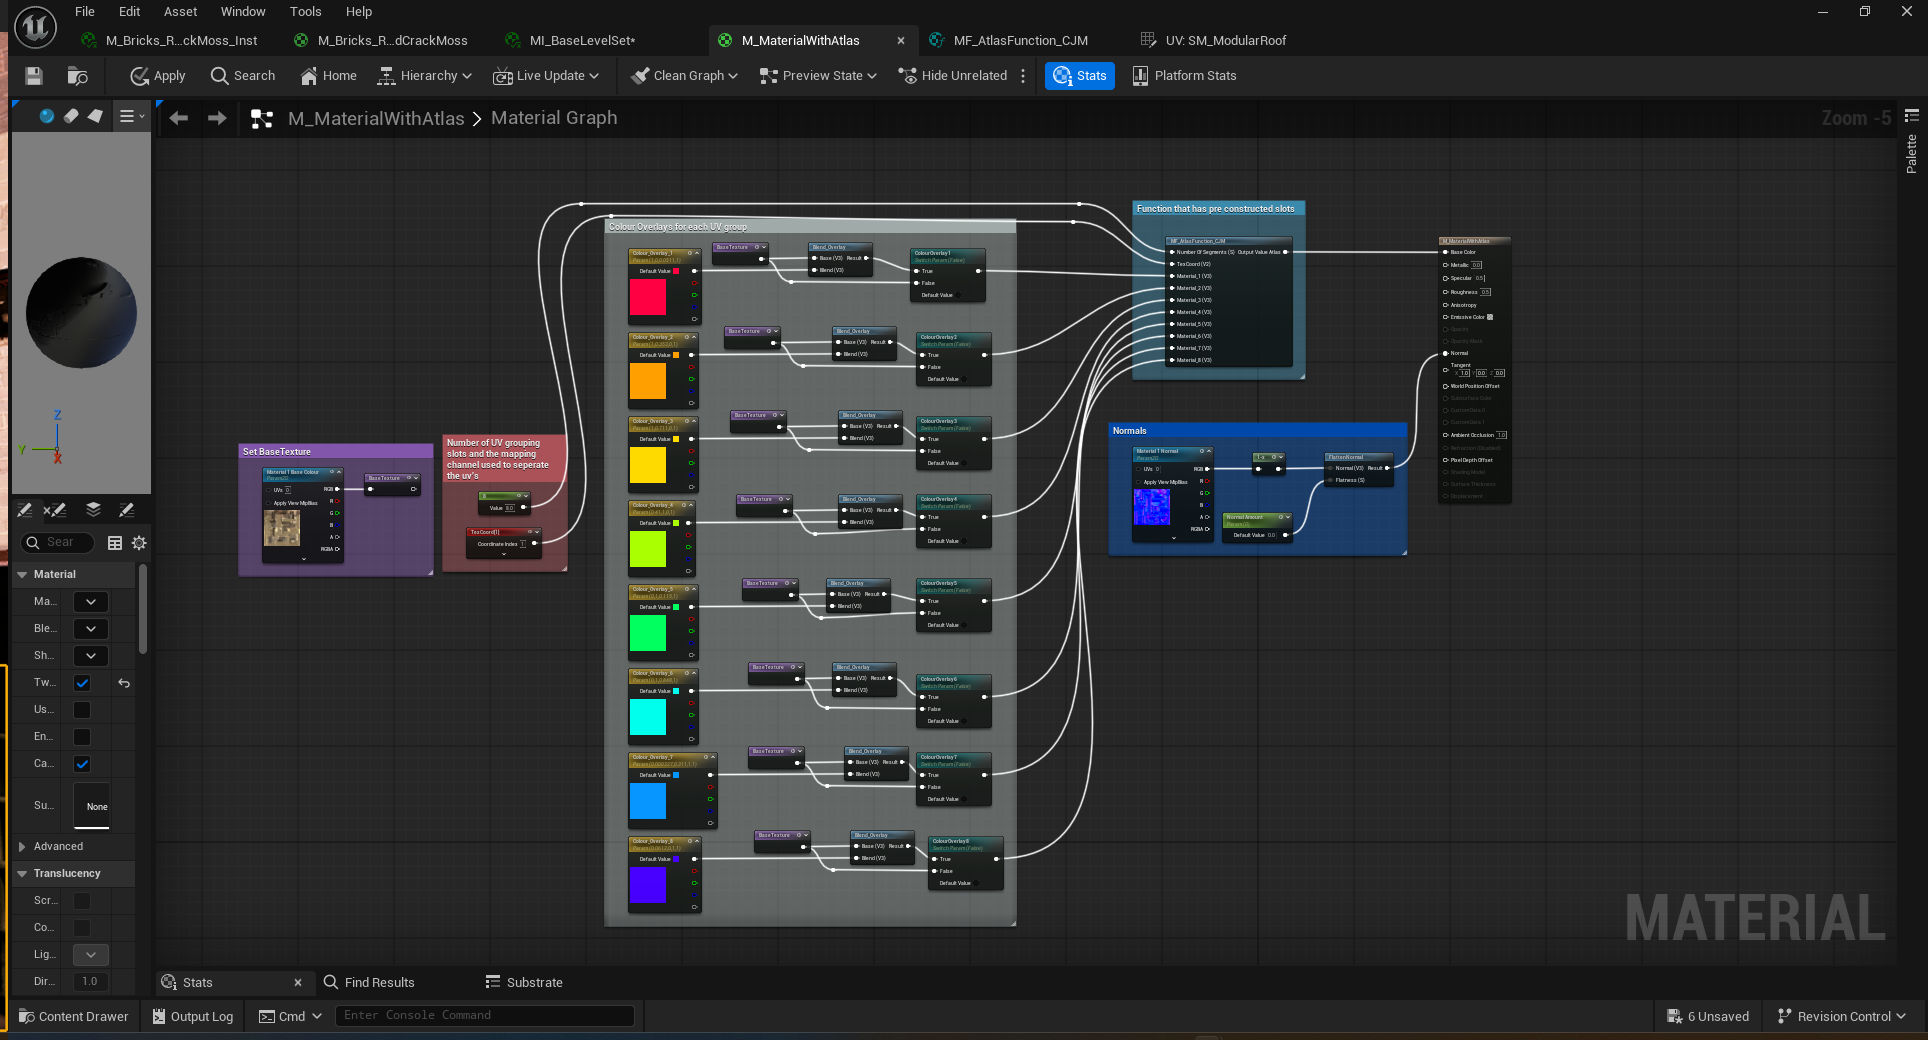Expand the Hierarchy dropdown
This screenshot has width=1928, height=1040.
[x=424, y=76]
